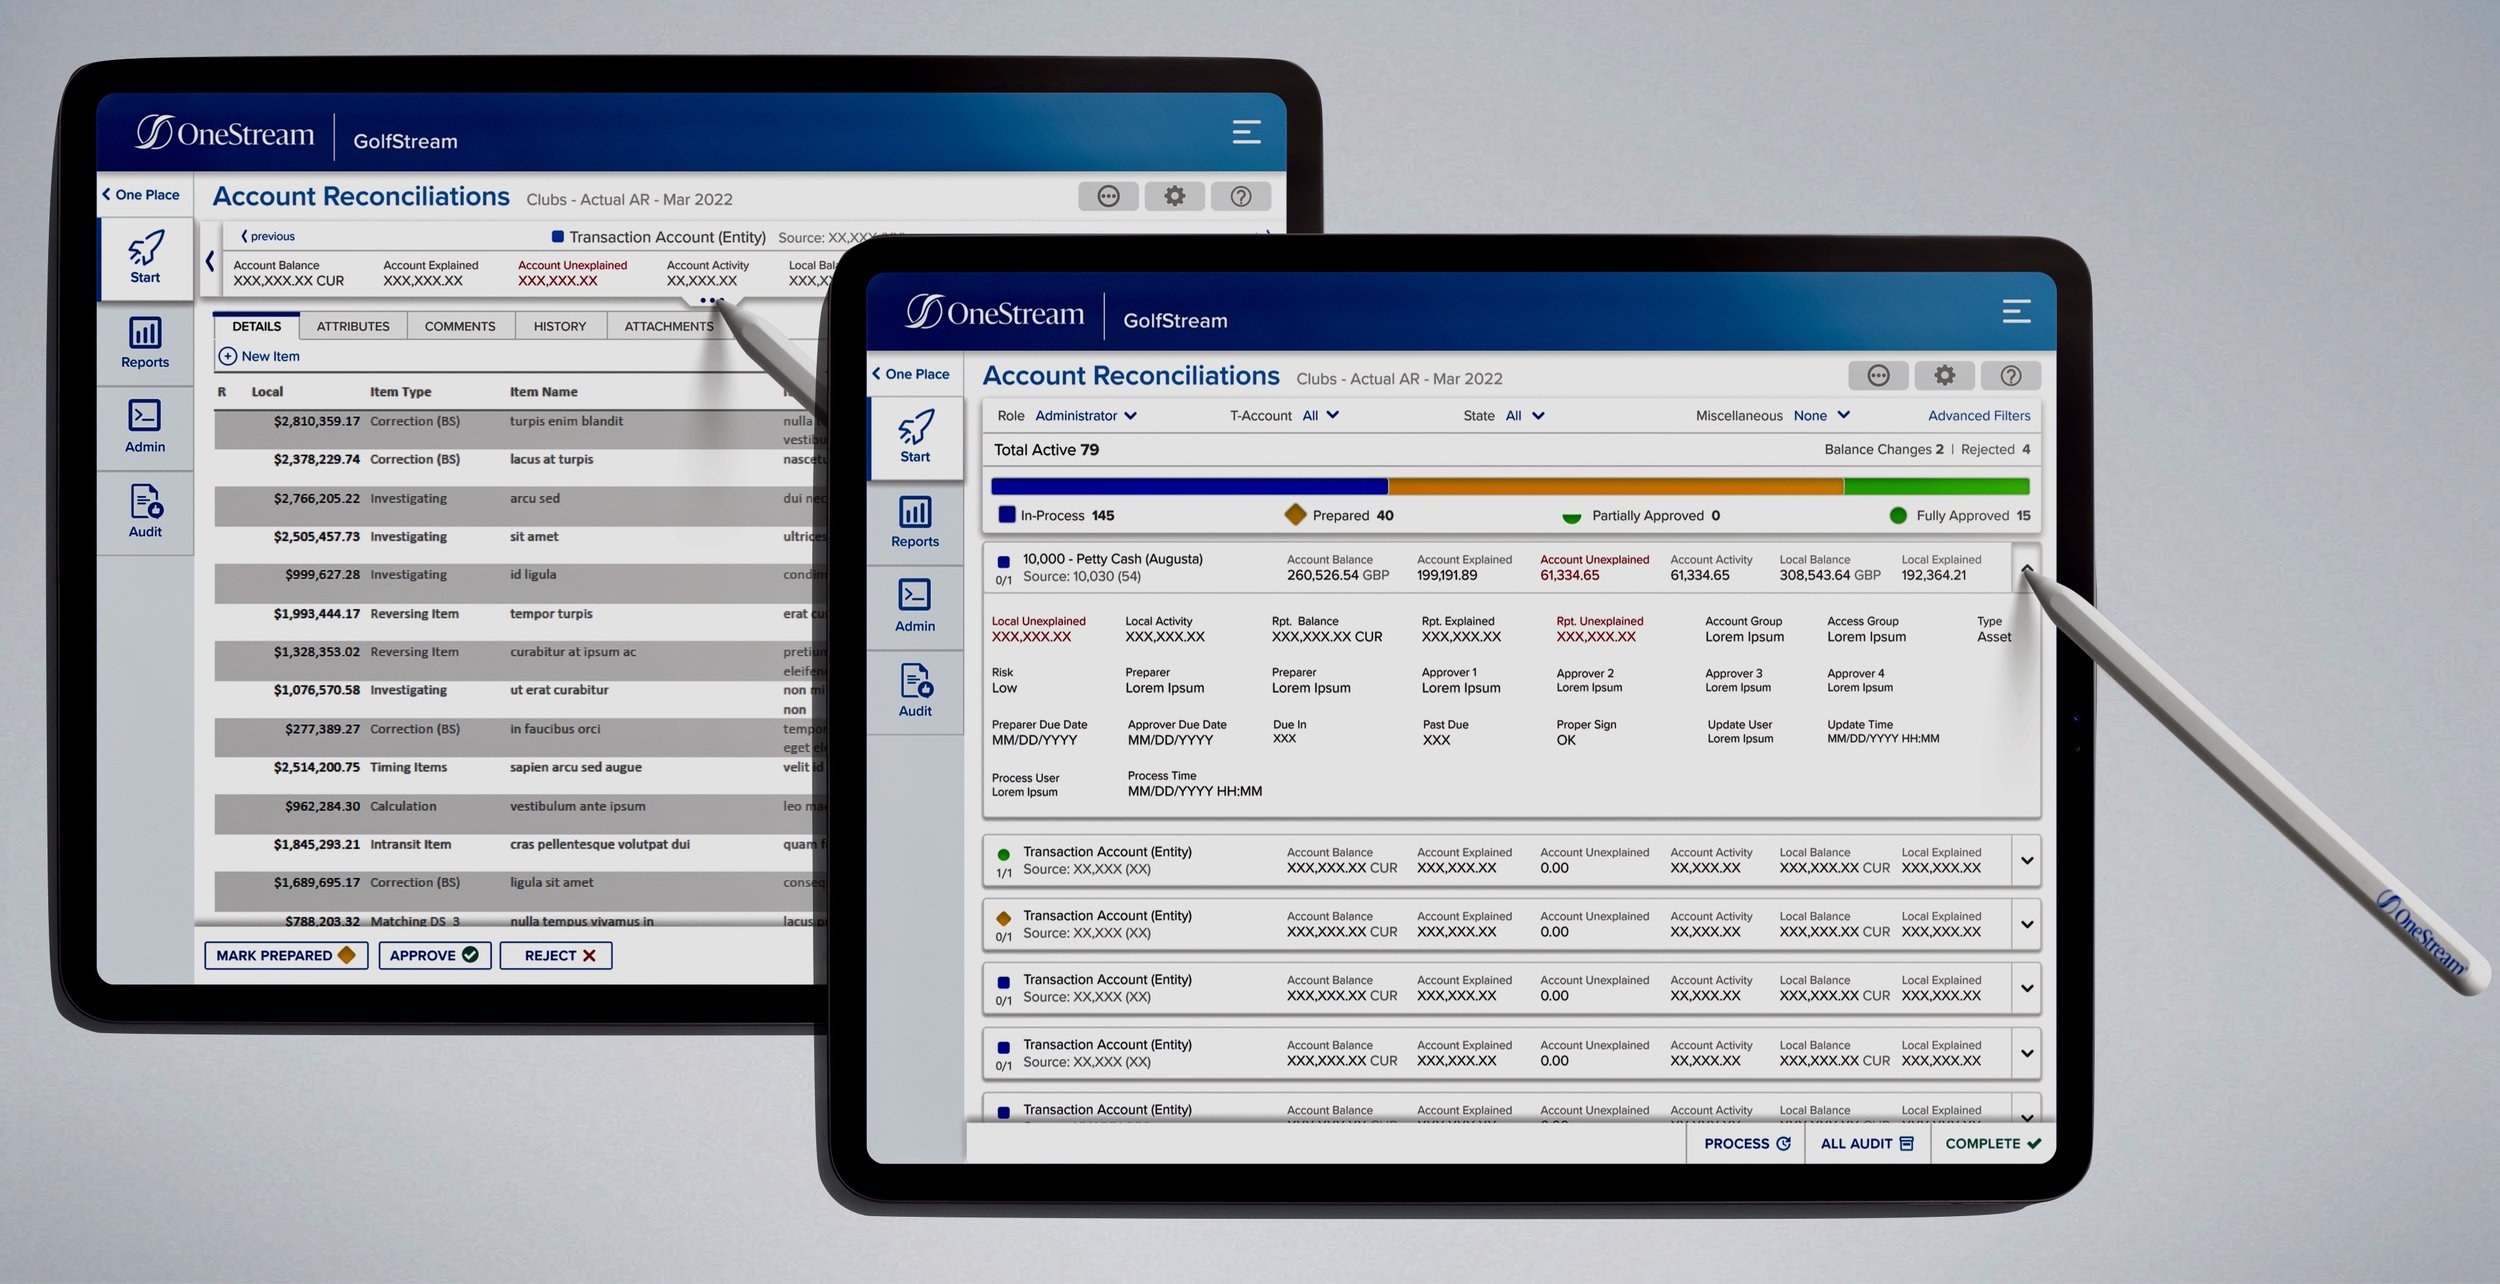
Task: Go back to One Place on front tablet
Action: [x=911, y=374]
